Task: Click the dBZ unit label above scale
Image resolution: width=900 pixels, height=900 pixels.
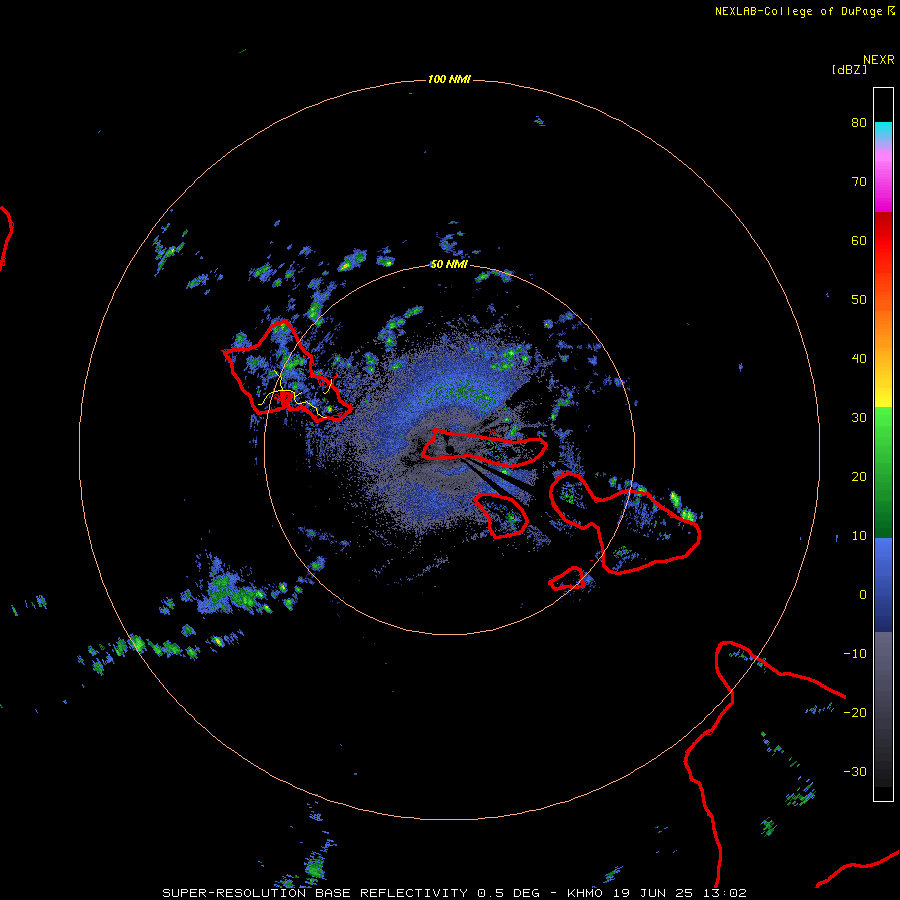Action: tap(849, 69)
